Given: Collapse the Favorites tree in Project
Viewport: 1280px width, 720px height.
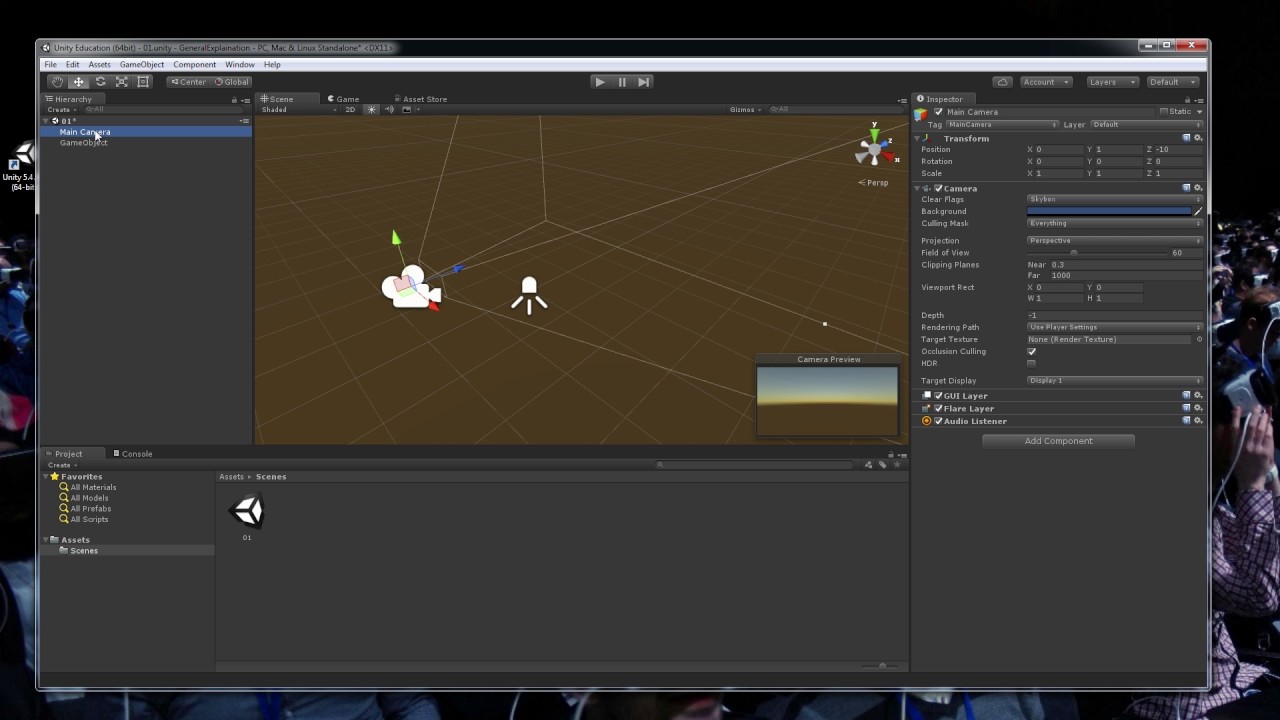Looking at the screenshot, I should coord(46,476).
